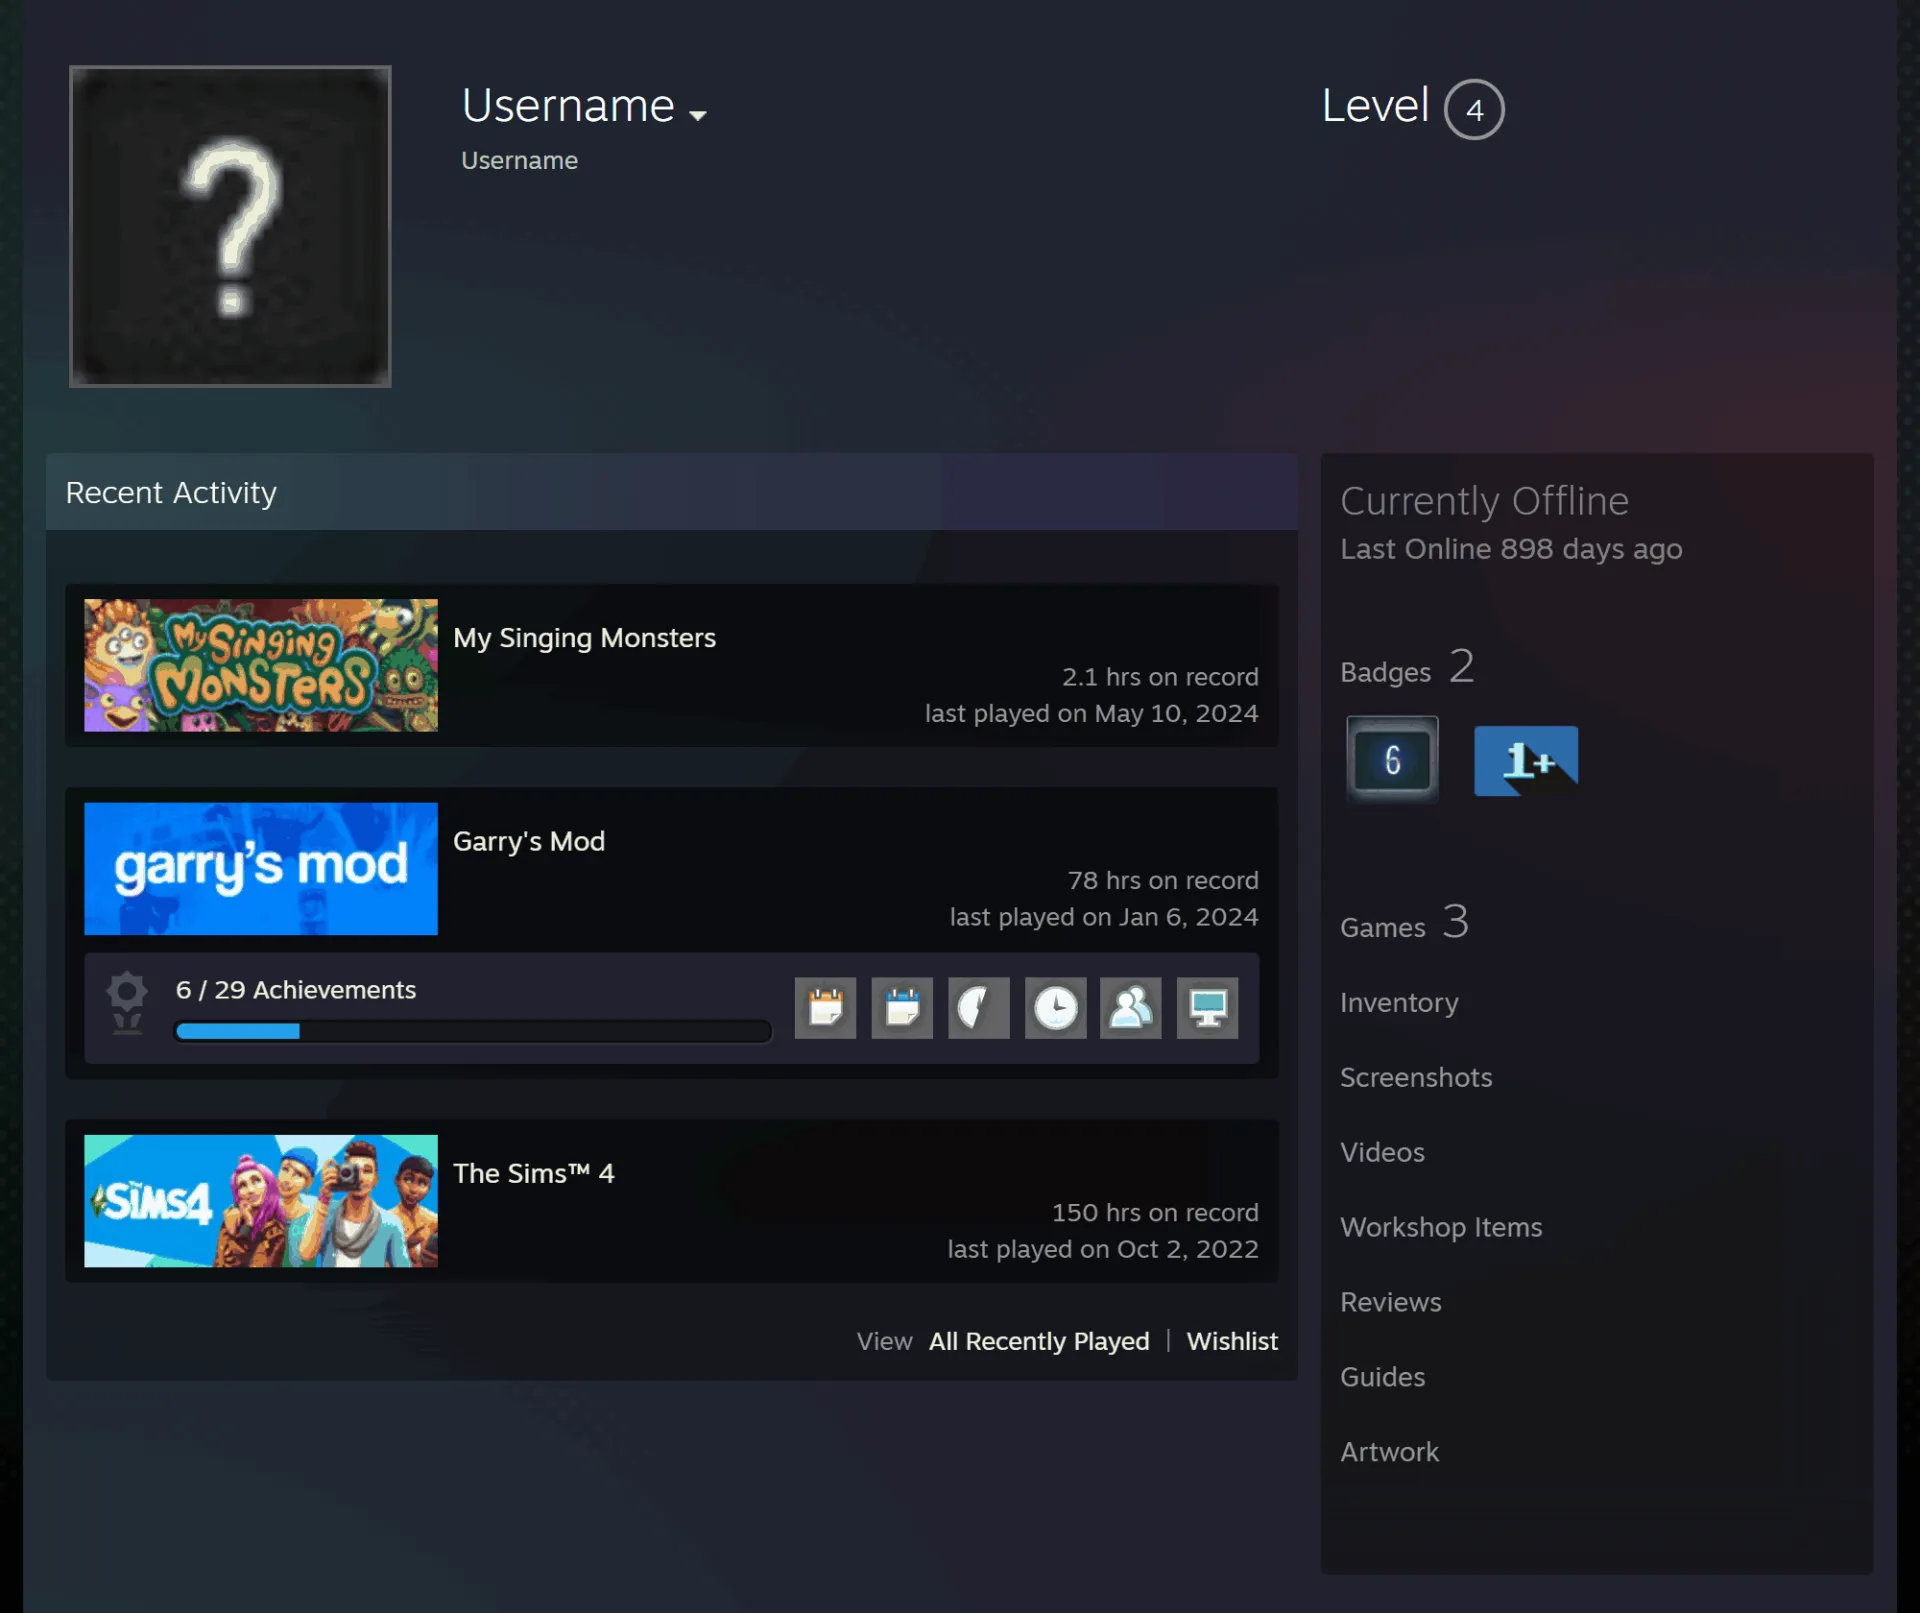This screenshot has width=1920, height=1613.
Task: Select the moon achievement icon
Action: pyautogui.click(x=978, y=1008)
